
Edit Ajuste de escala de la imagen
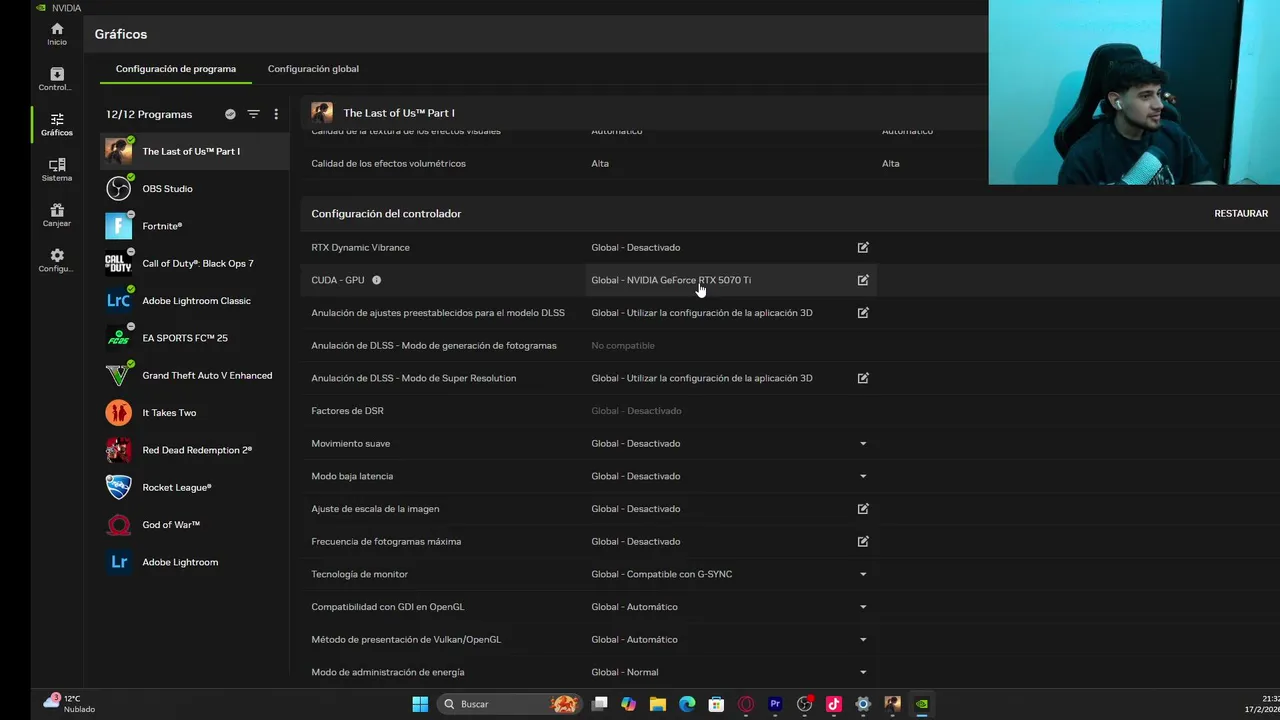863,509
